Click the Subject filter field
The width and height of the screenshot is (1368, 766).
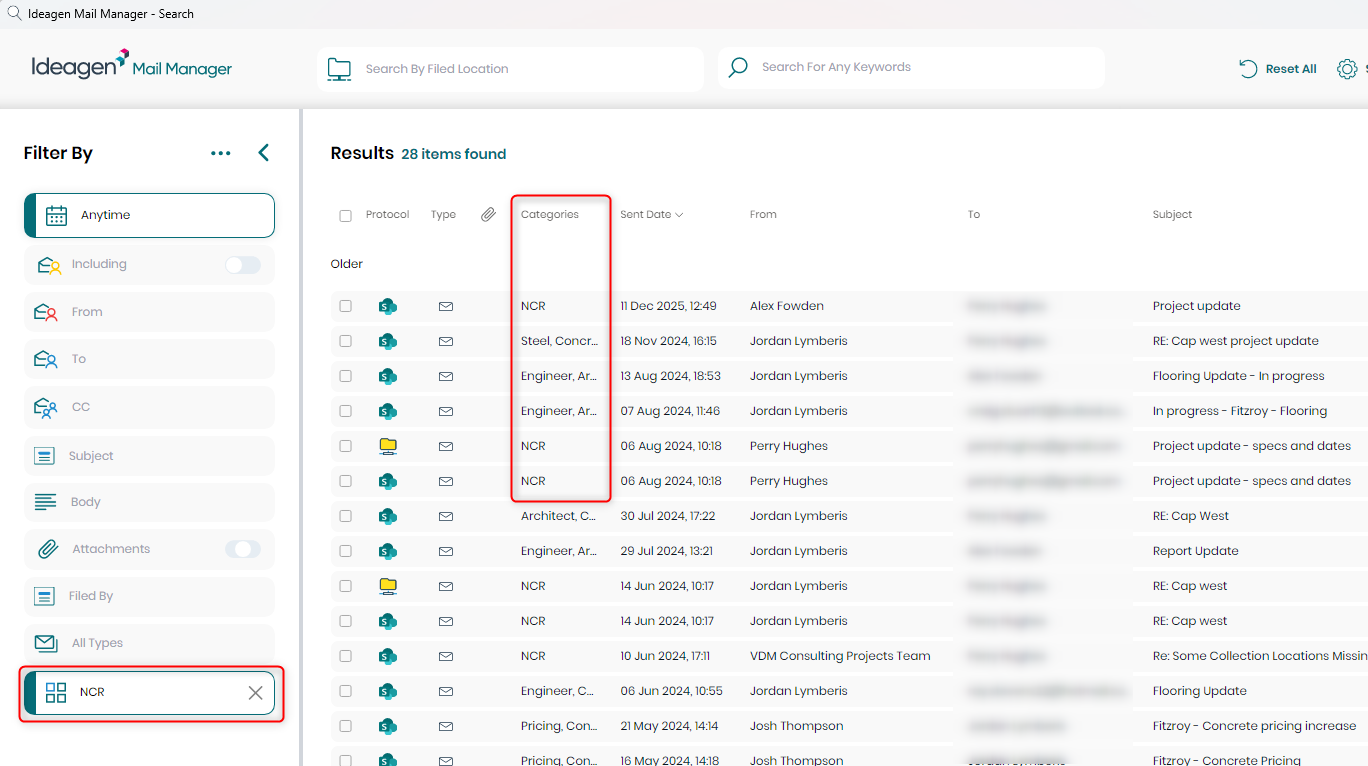[x=149, y=456]
